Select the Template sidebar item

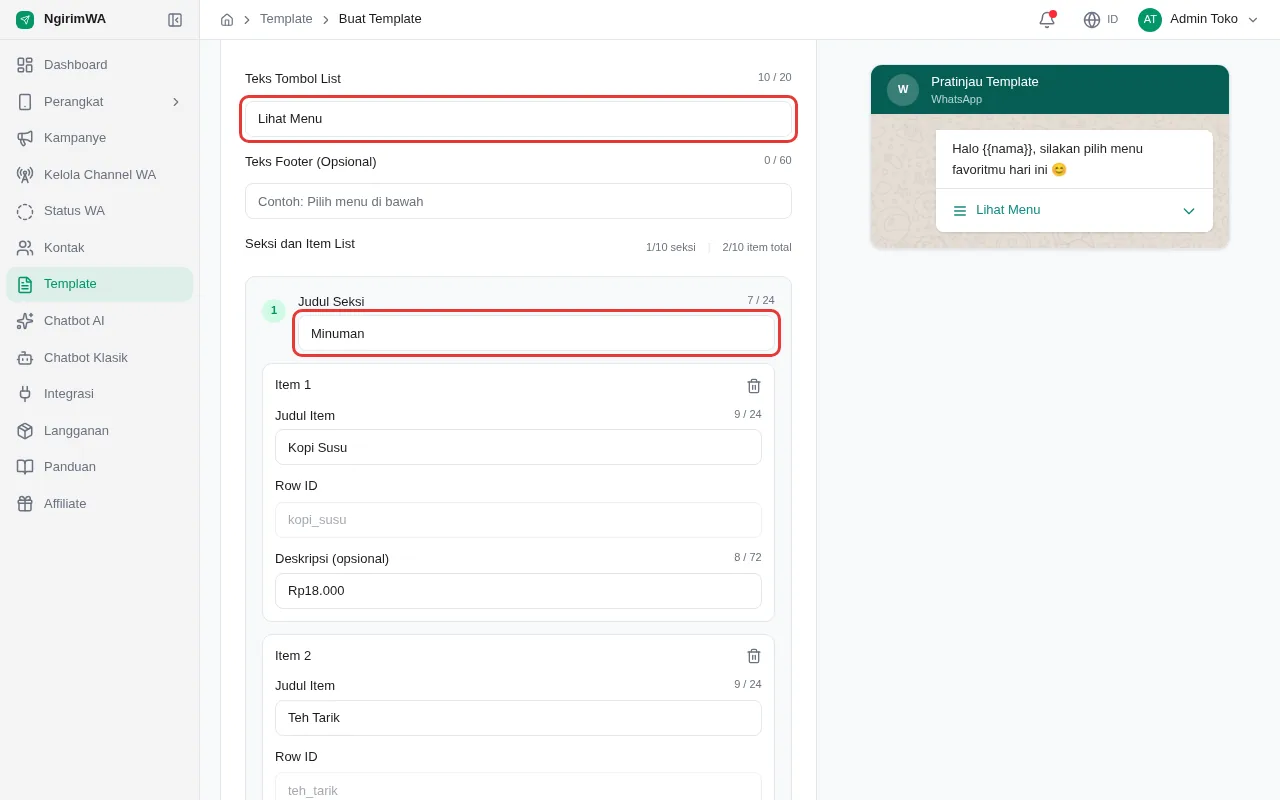coord(100,284)
